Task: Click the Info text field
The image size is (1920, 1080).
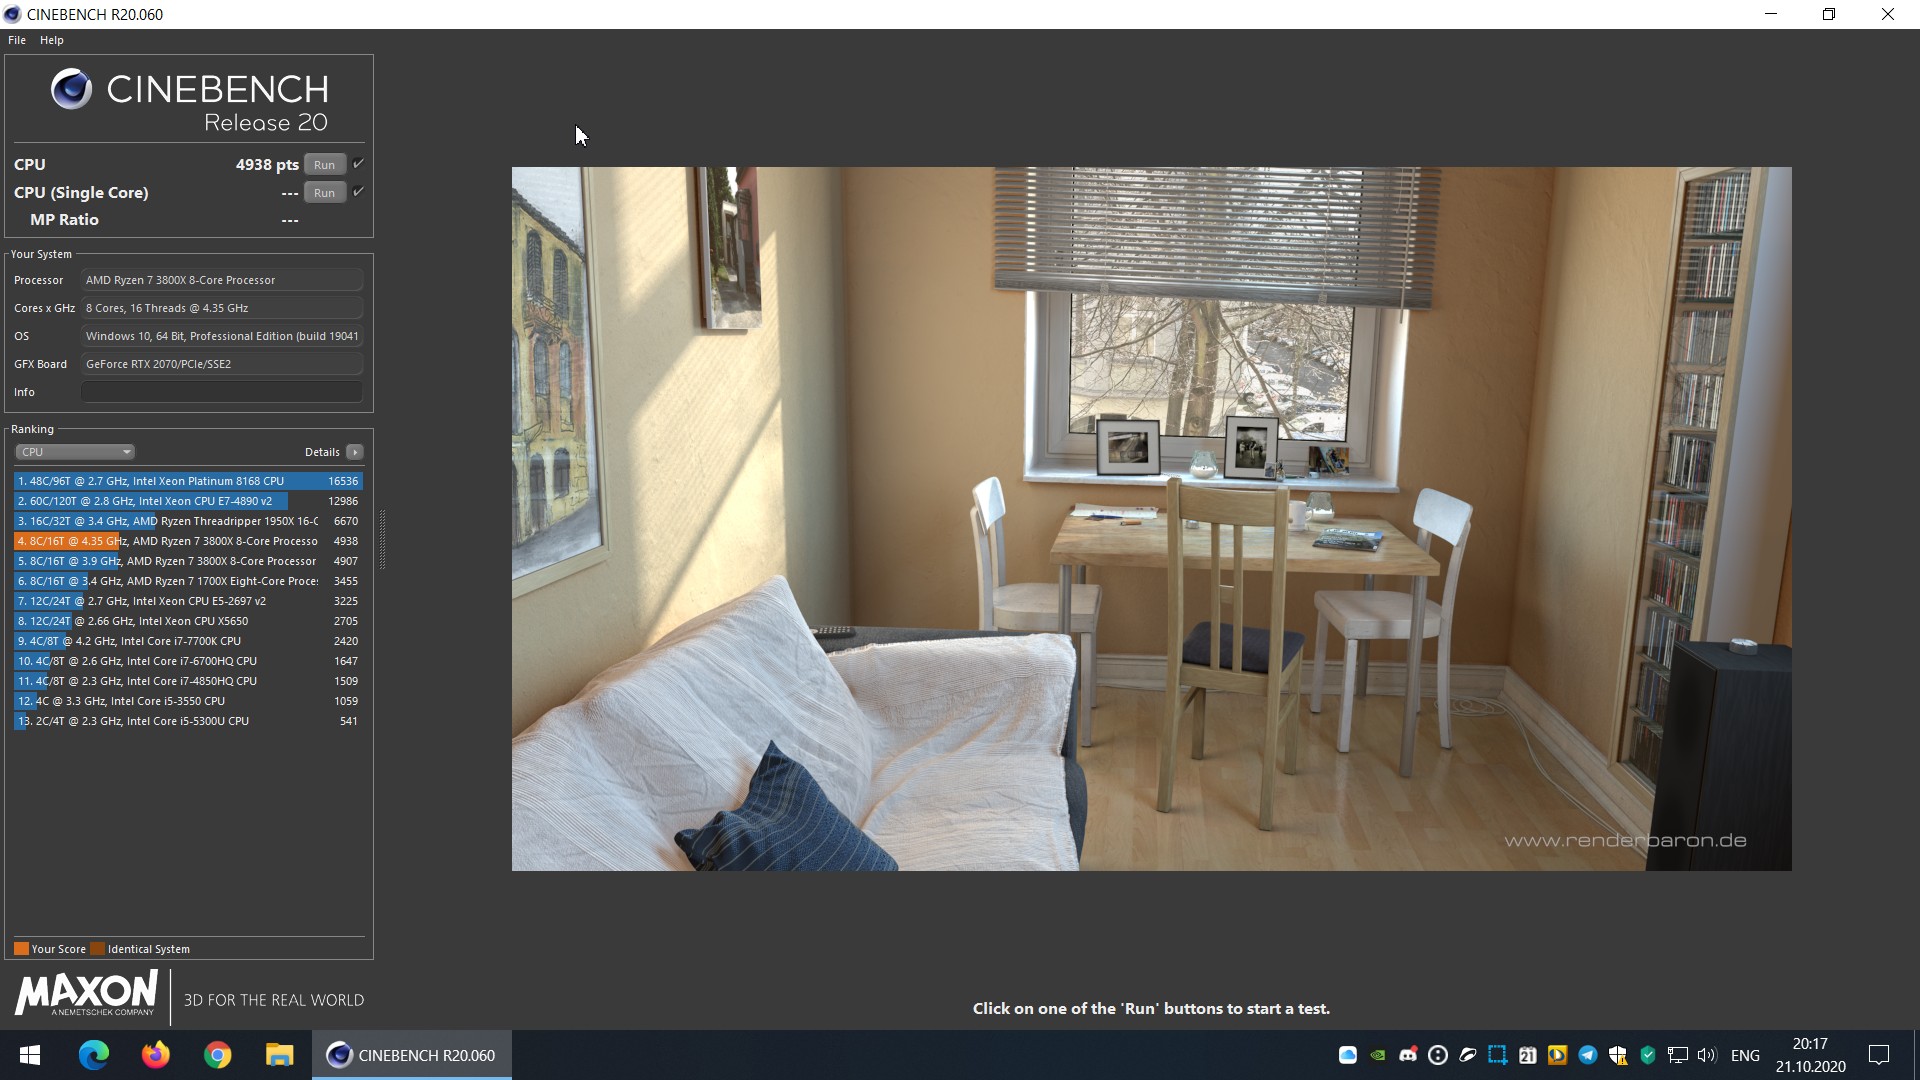Action: (x=221, y=392)
